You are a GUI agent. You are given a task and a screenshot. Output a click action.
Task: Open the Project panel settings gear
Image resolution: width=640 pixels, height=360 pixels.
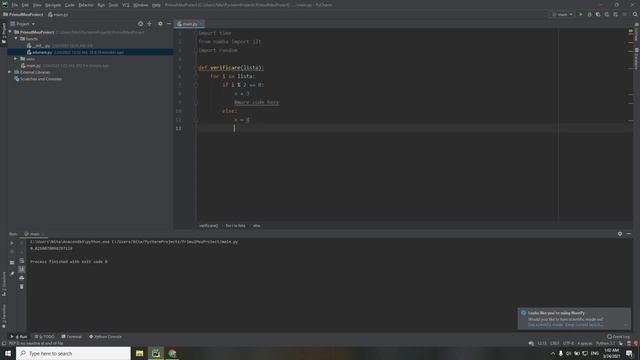click(x=160, y=24)
